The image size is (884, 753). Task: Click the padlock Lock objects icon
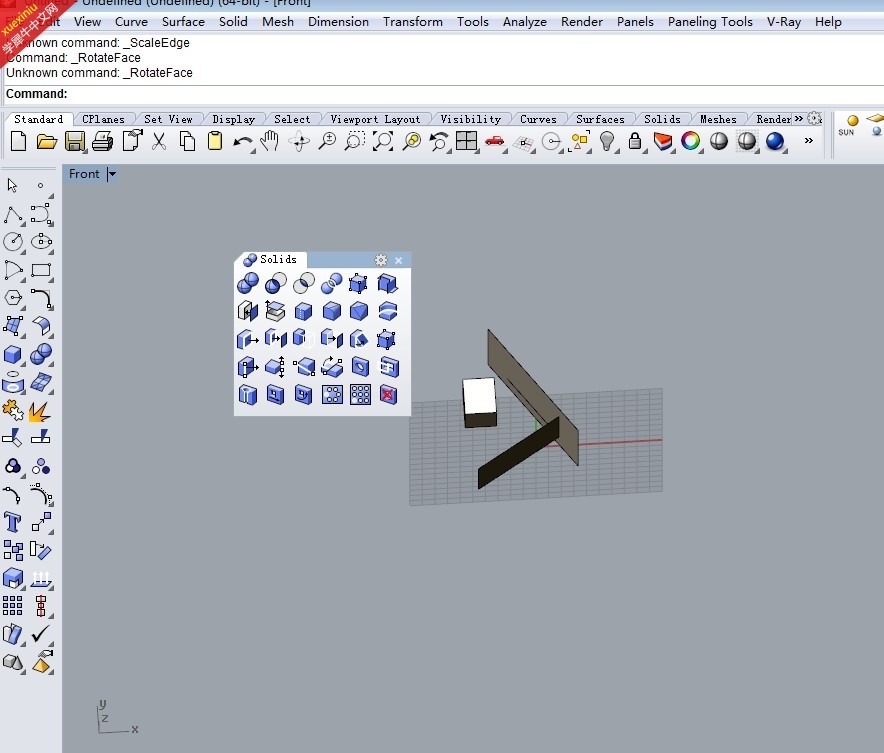(x=635, y=141)
